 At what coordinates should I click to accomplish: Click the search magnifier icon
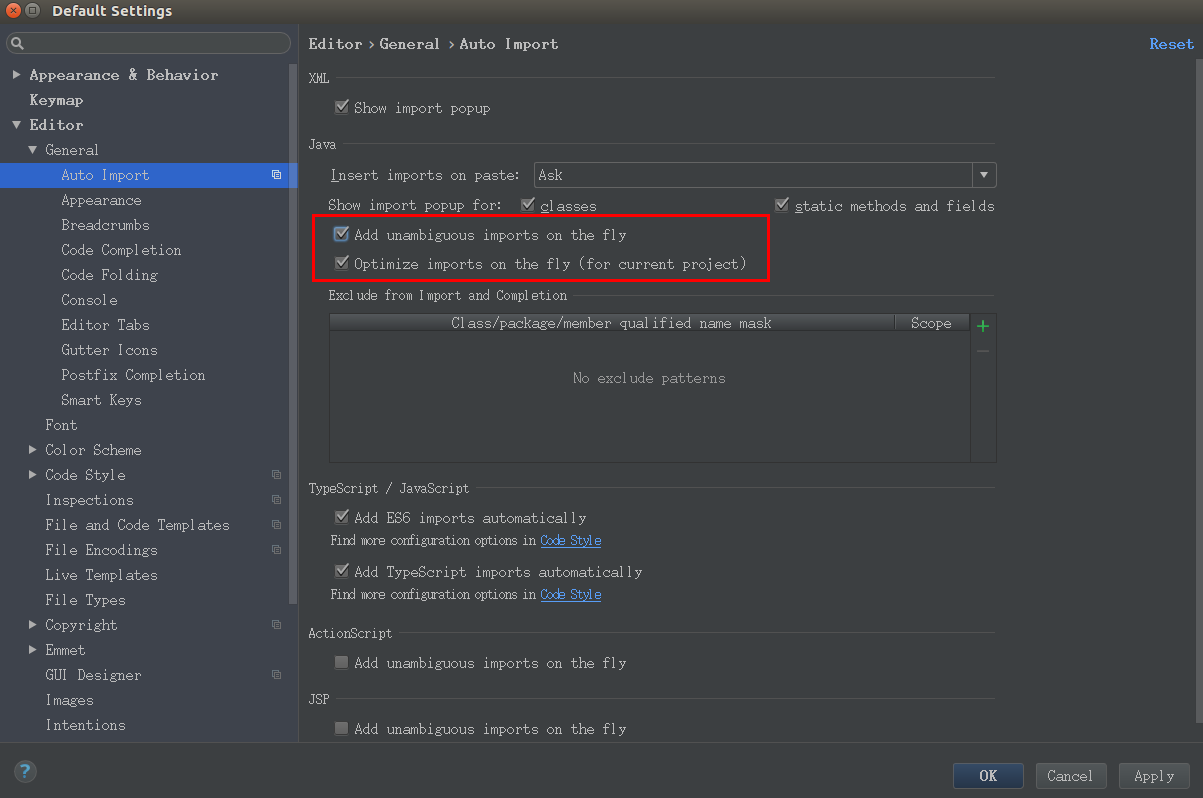click(18, 44)
